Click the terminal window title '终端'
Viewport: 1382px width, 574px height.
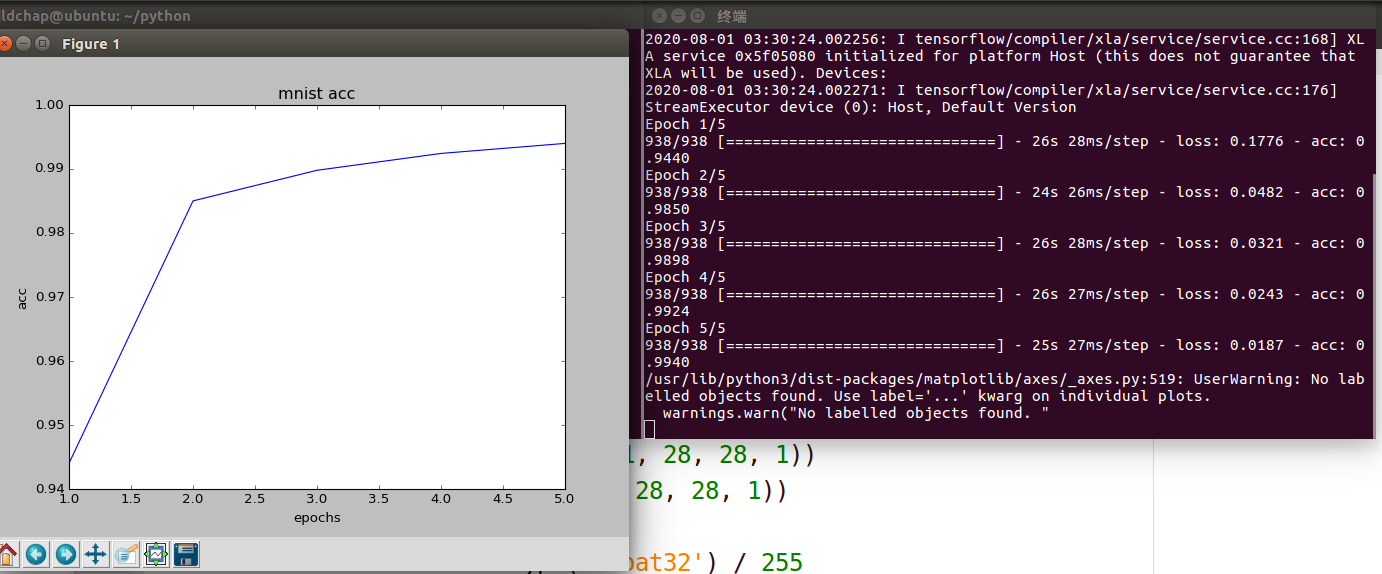tap(732, 16)
